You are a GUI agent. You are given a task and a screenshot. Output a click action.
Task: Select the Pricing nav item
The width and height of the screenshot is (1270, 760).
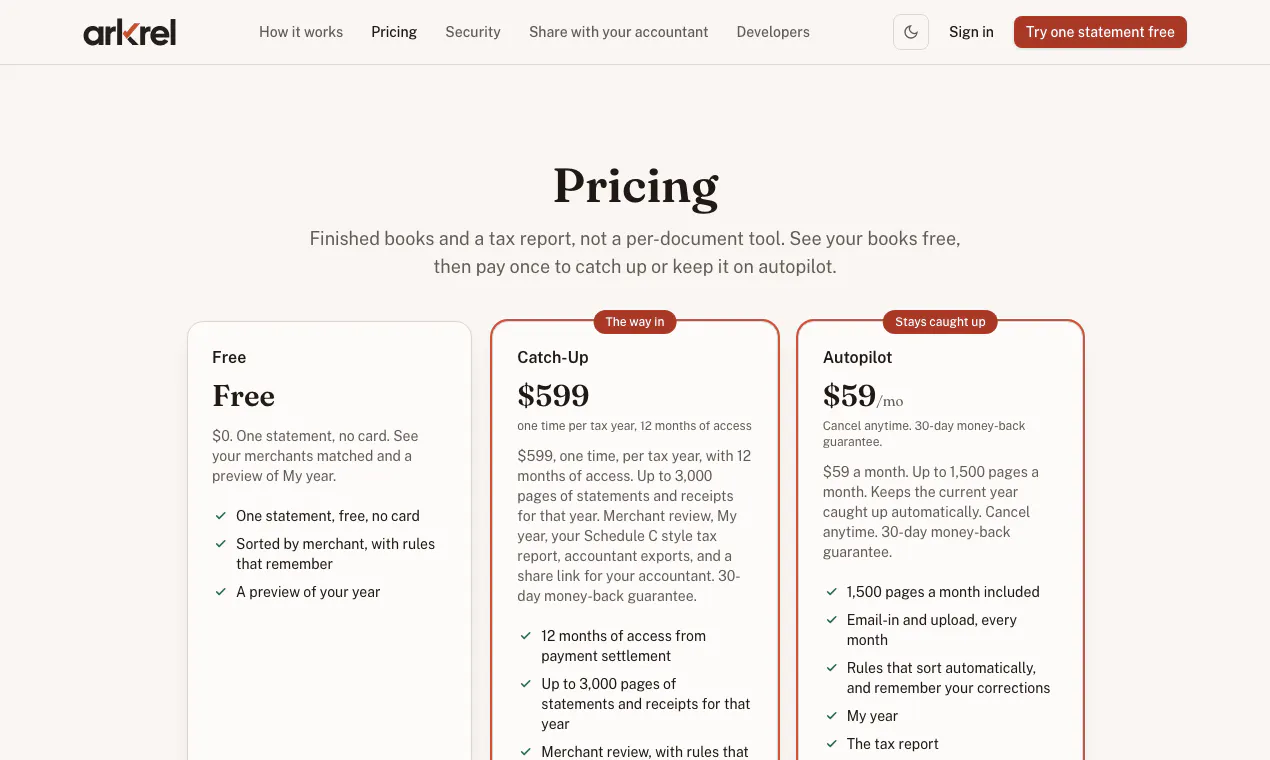coord(394,32)
